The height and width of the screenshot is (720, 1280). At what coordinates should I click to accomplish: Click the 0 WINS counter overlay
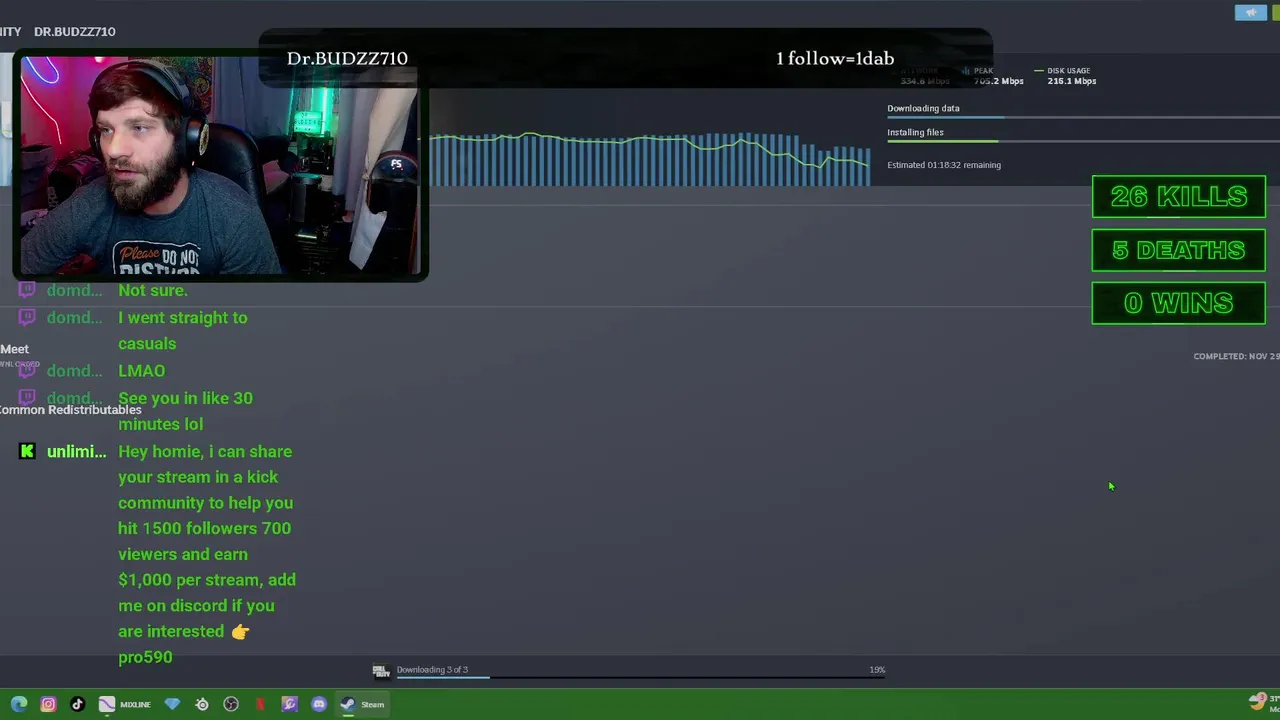coord(1179,303)
